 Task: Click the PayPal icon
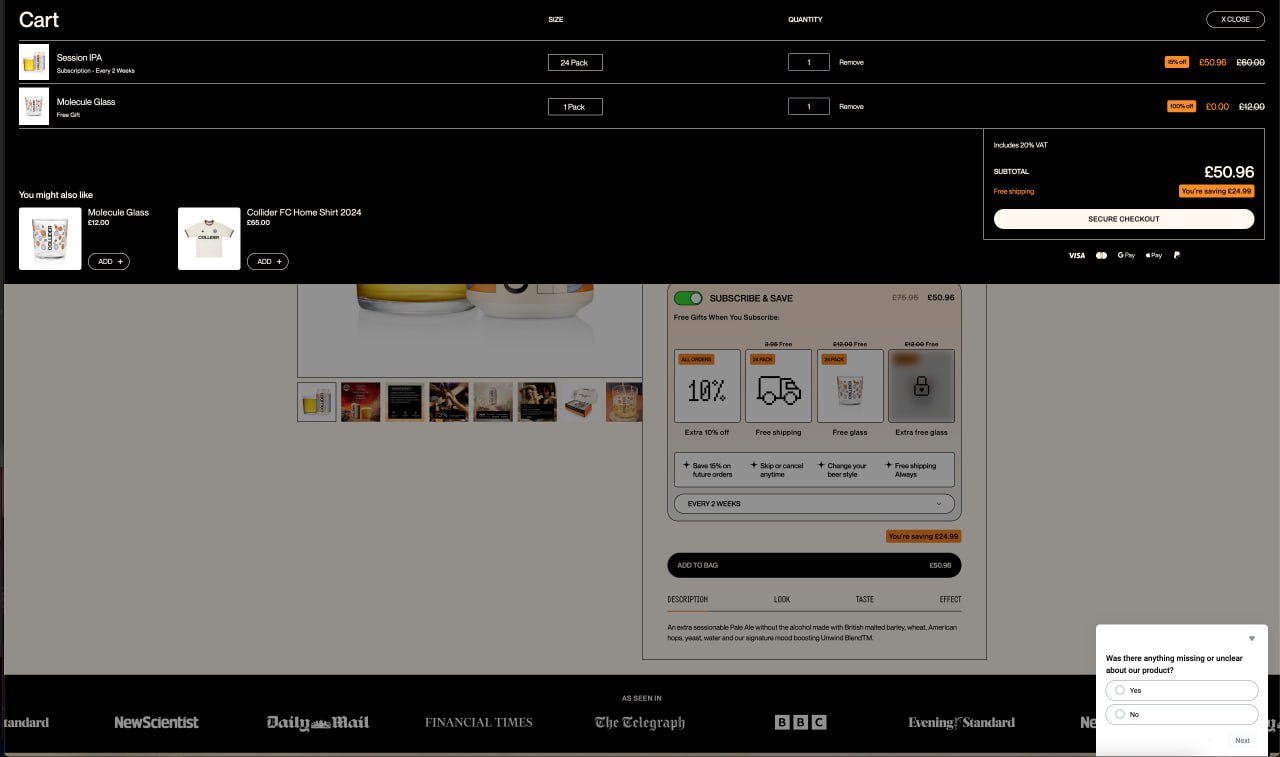click(1177, 256)
